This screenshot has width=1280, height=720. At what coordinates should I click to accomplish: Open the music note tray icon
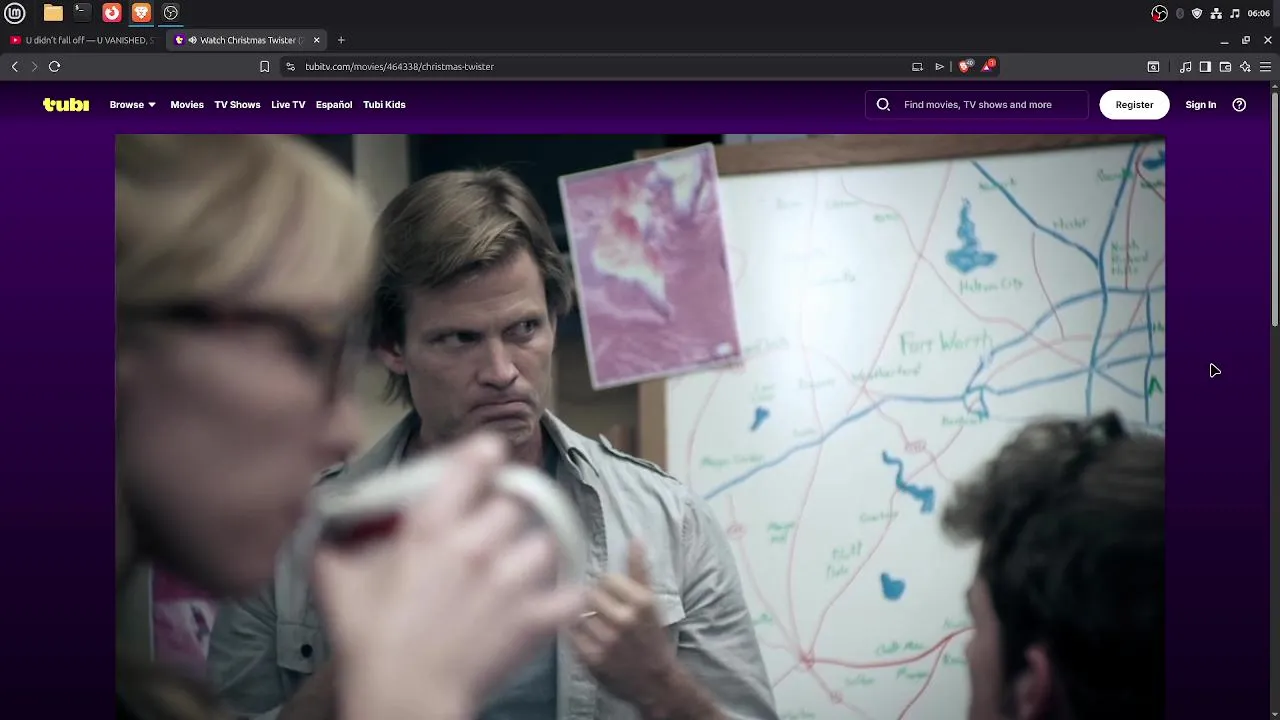click(1235, 13)
